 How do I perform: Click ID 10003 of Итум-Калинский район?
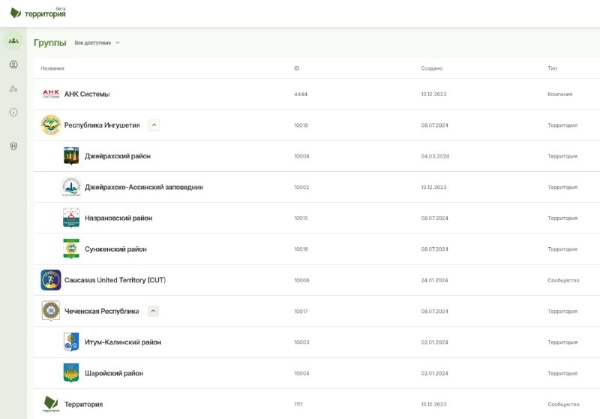click(302, 342)
